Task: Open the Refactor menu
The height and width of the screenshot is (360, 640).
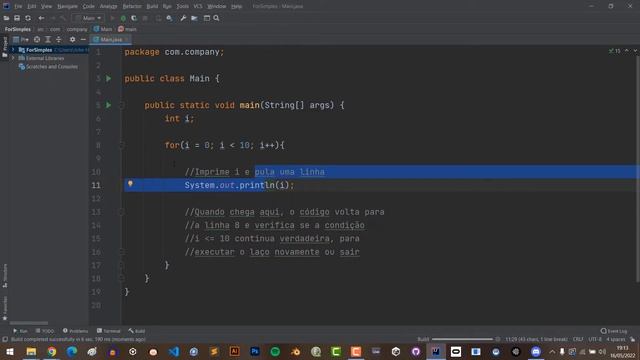Action: click(x=132, y=6)
